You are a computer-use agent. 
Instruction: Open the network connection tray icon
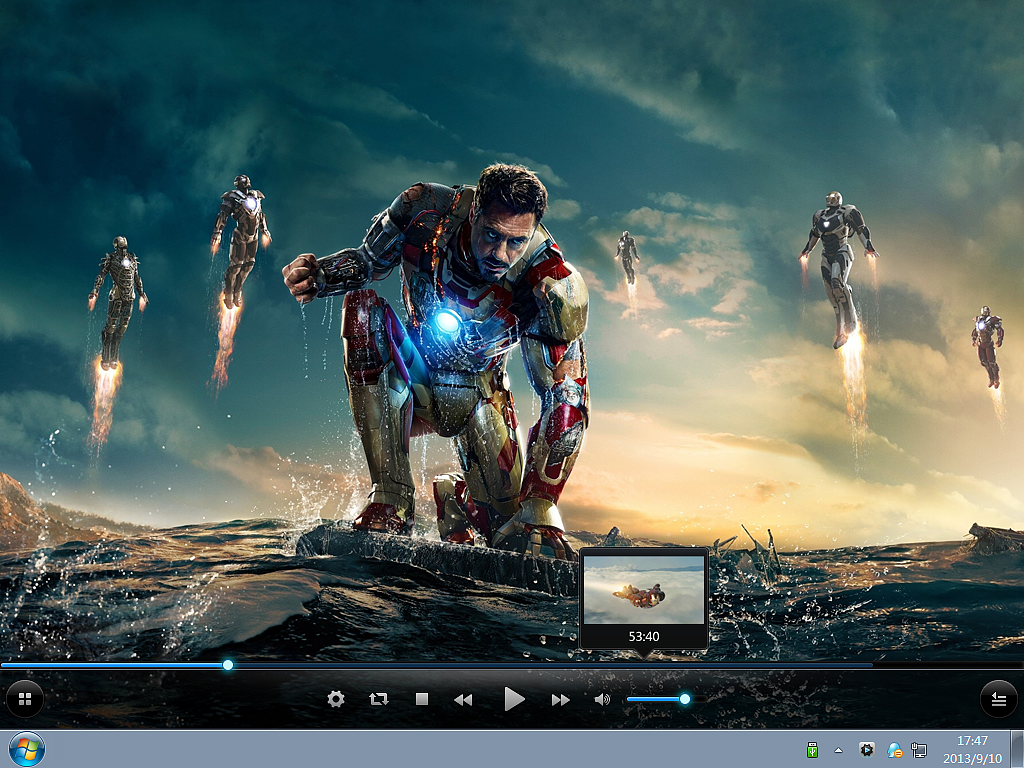pos(919,750)
